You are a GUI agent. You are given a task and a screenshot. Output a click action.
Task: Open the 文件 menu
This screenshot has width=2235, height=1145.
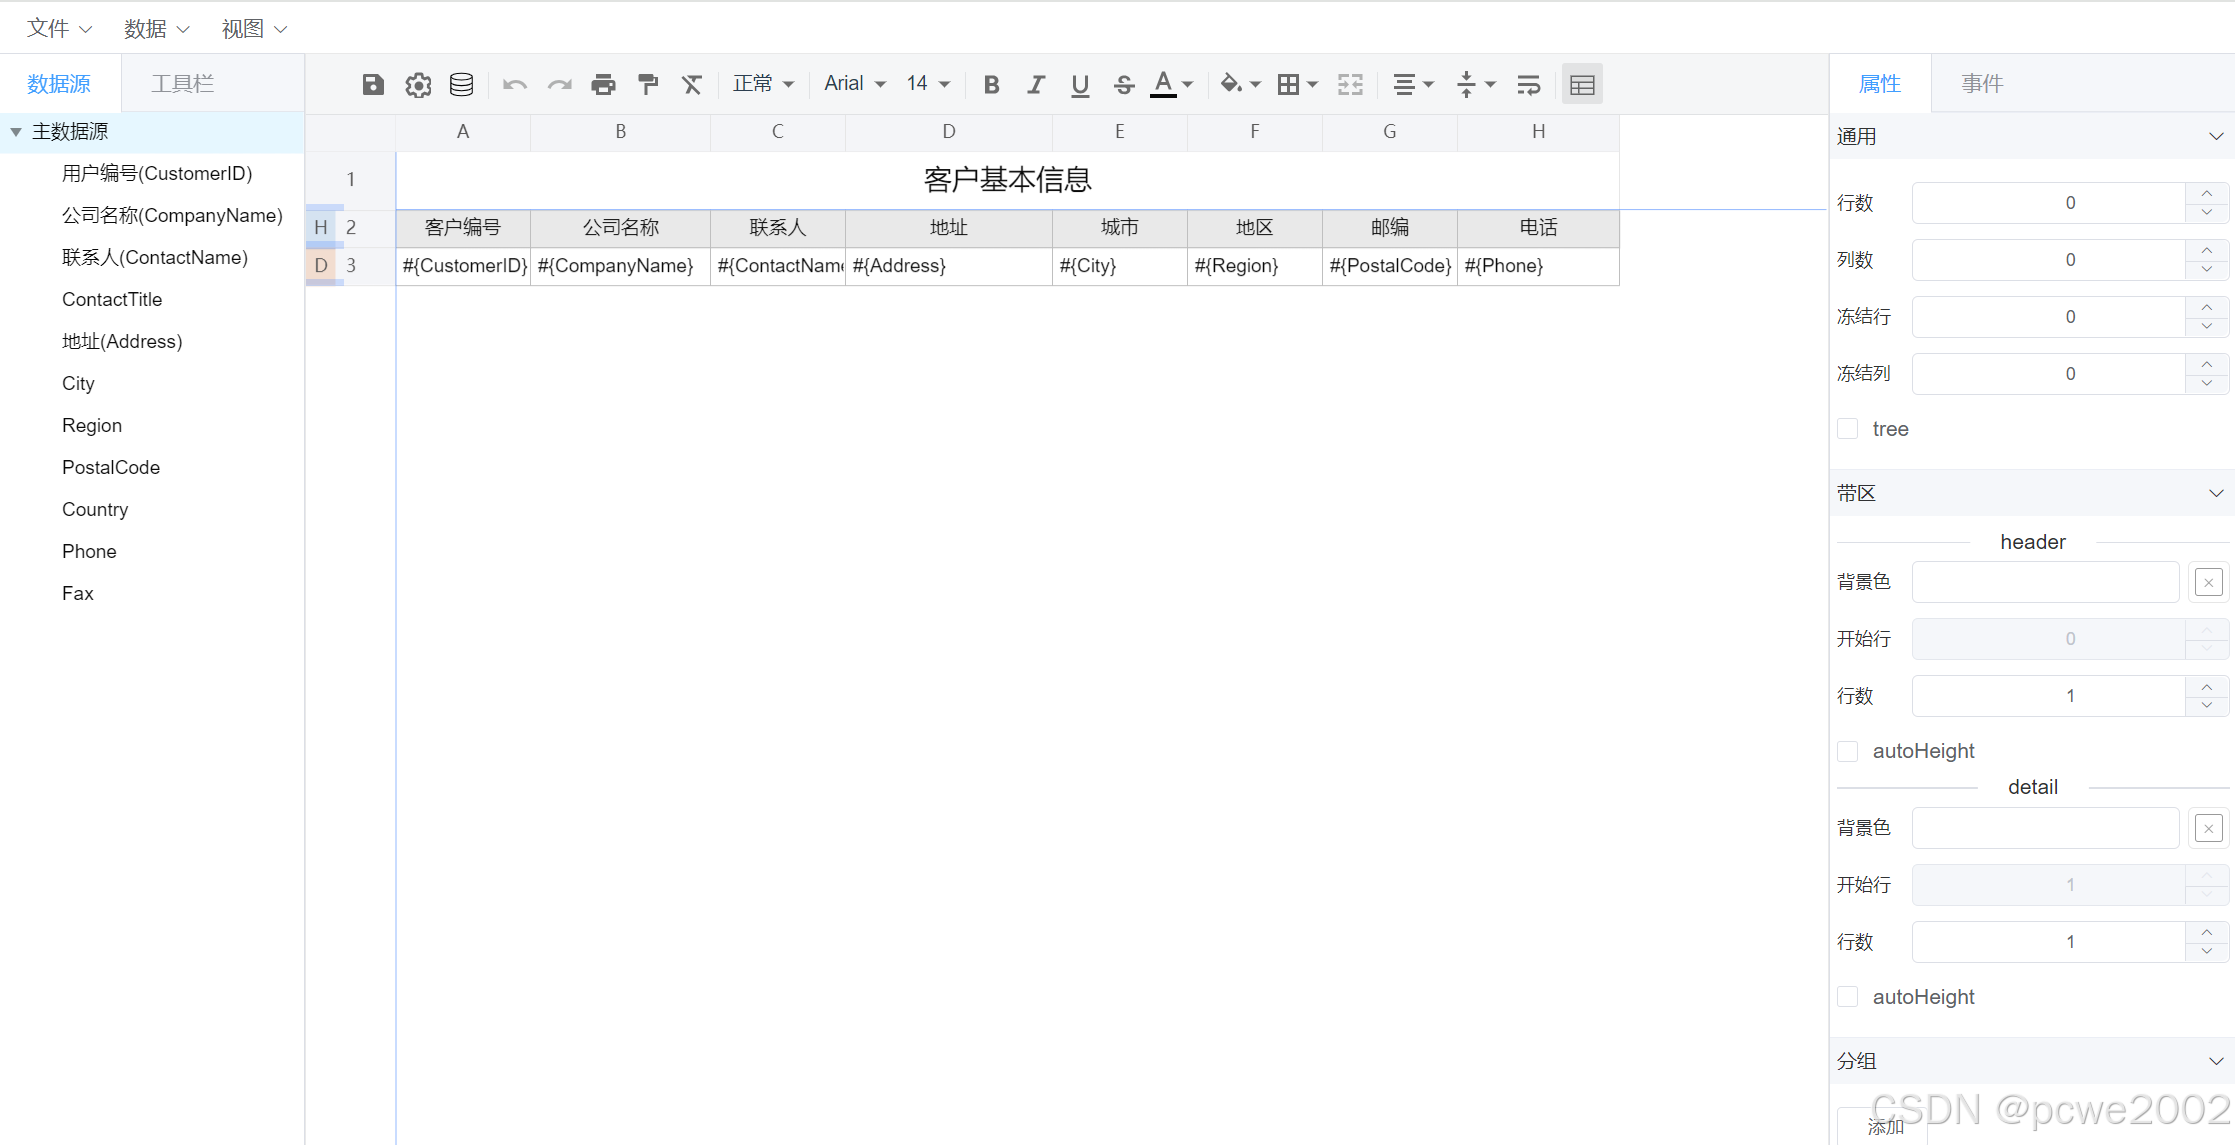click(x=58, y=29)
